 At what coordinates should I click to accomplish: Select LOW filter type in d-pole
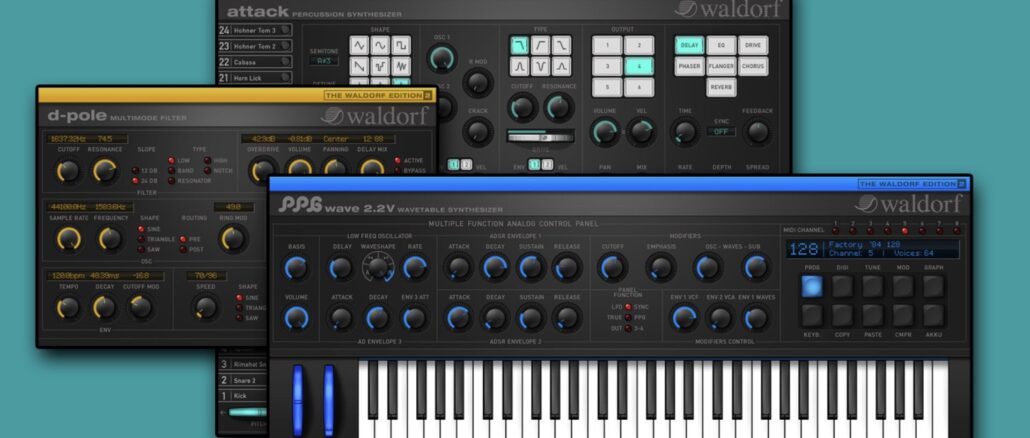click(171, 160)
